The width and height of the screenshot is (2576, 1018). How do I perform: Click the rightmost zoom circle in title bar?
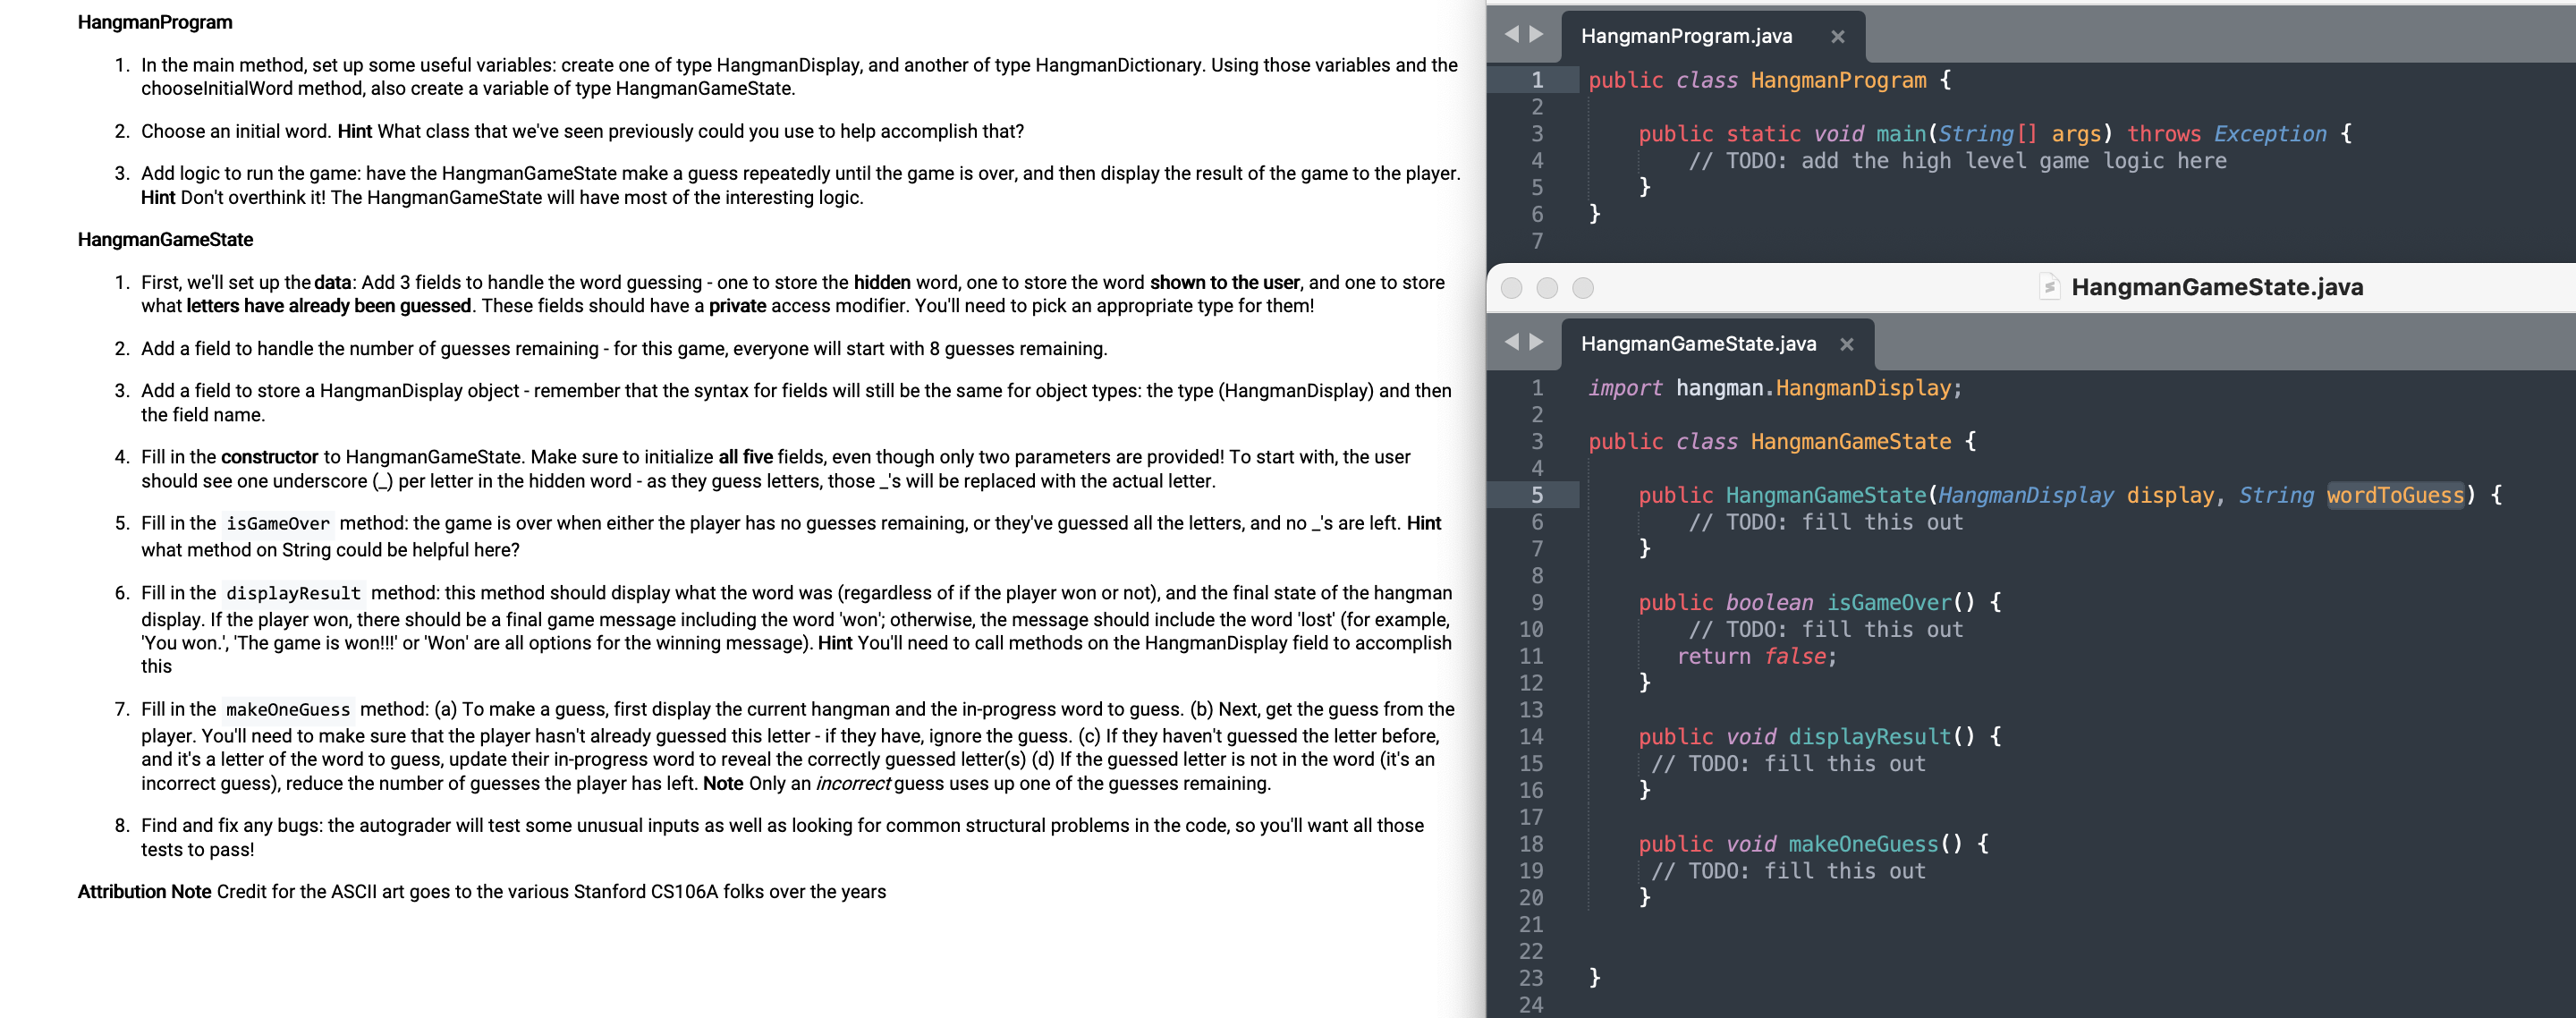click(x=1583, y=287)
